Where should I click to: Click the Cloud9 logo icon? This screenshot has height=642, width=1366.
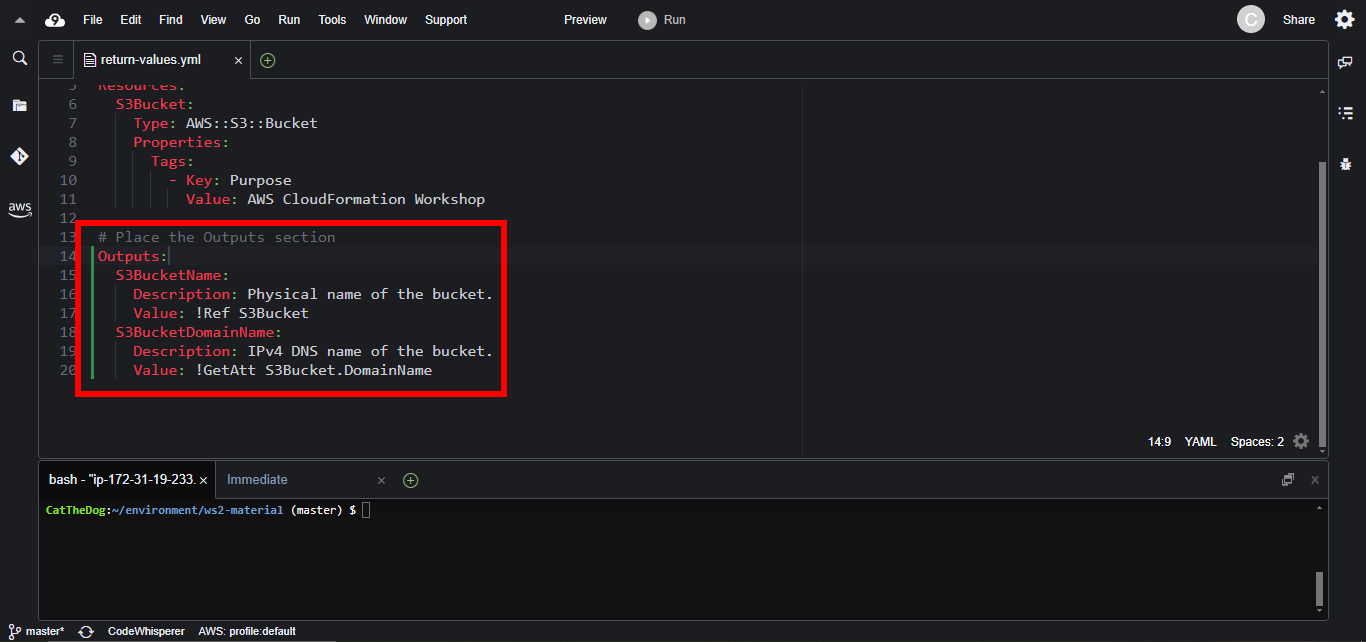tap(55, 20)
